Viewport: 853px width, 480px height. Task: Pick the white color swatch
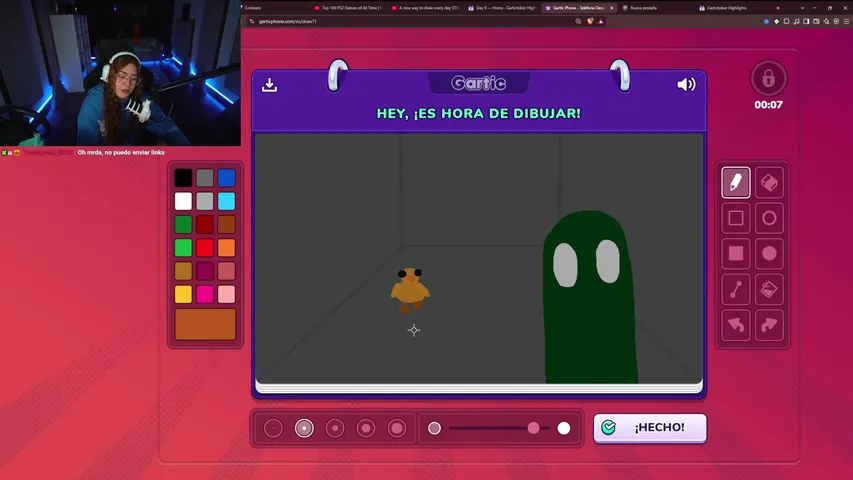[183, 201]
